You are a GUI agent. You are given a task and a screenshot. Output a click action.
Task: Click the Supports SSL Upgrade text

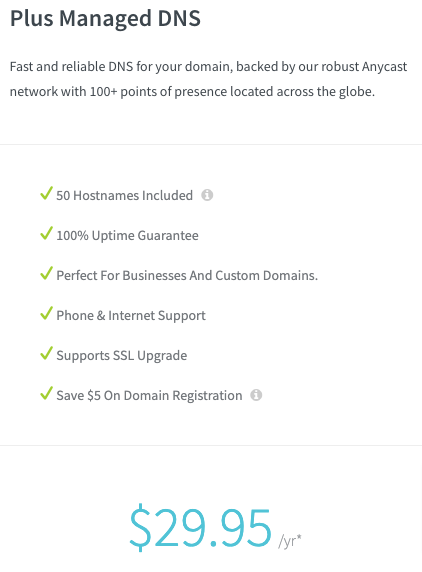pos(122,356)
